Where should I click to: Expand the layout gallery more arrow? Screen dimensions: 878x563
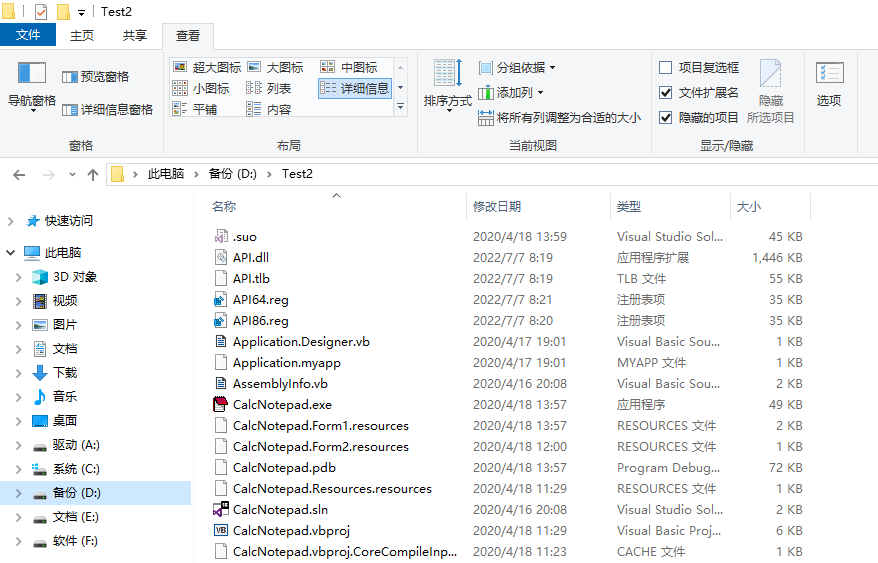click(x=400, y=106)
